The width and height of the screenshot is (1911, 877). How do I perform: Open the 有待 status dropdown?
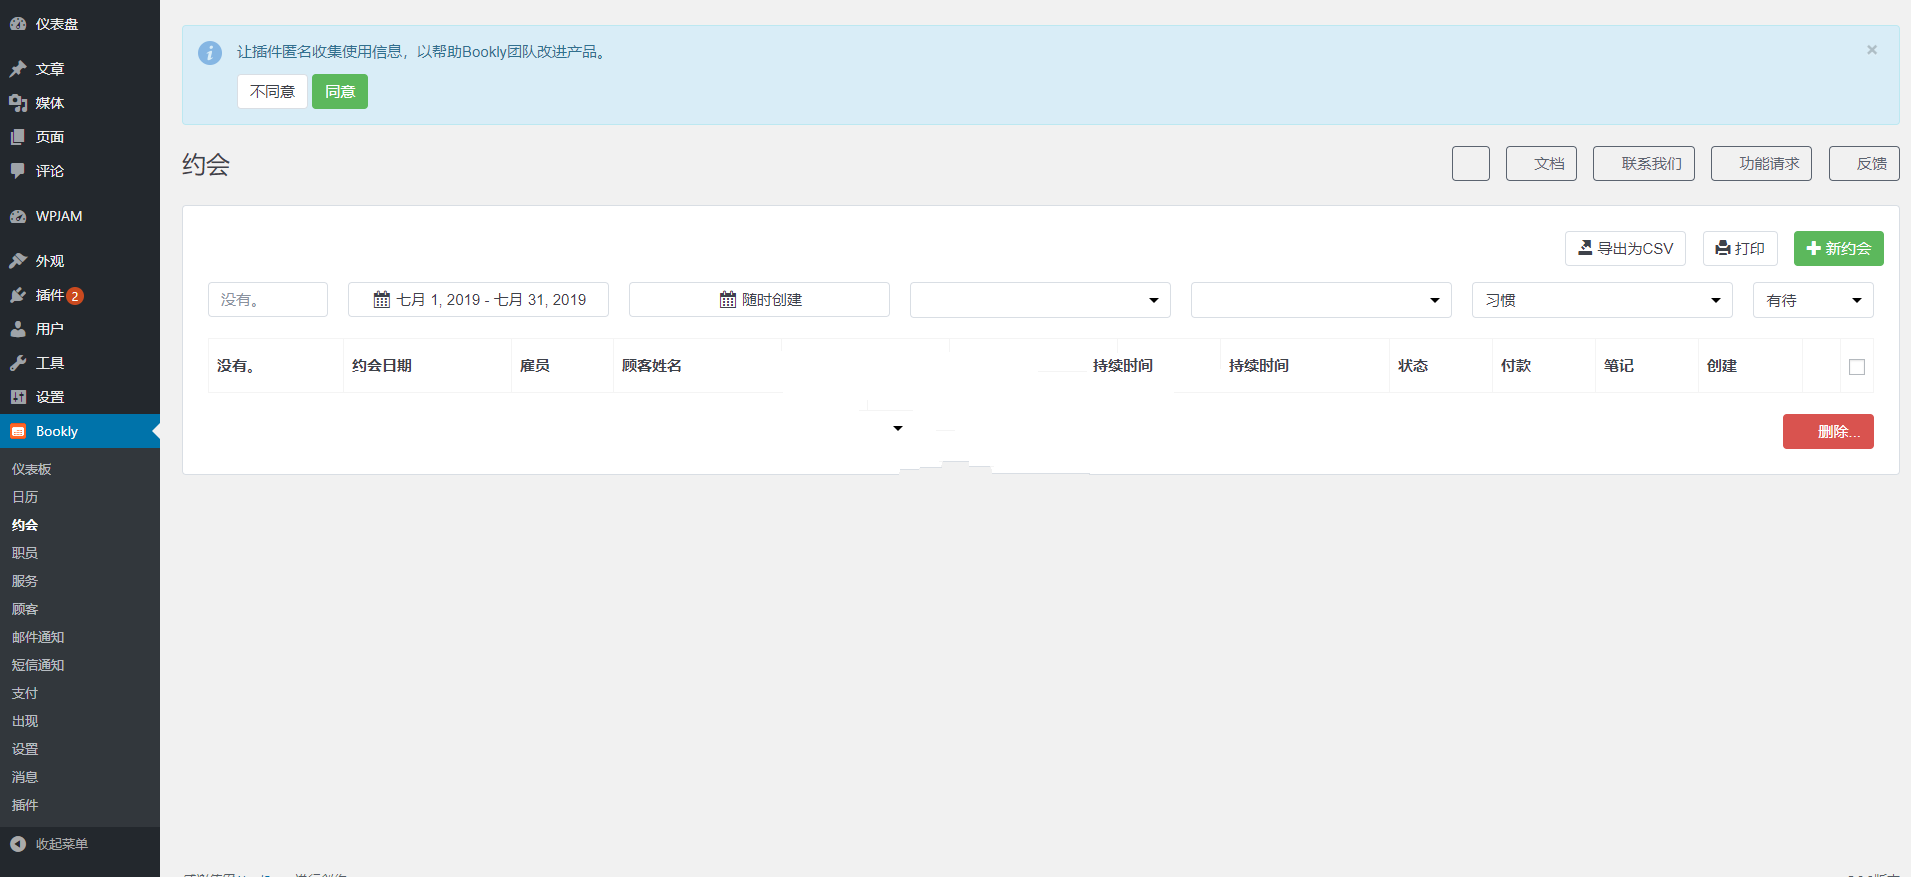[1812, 300]
